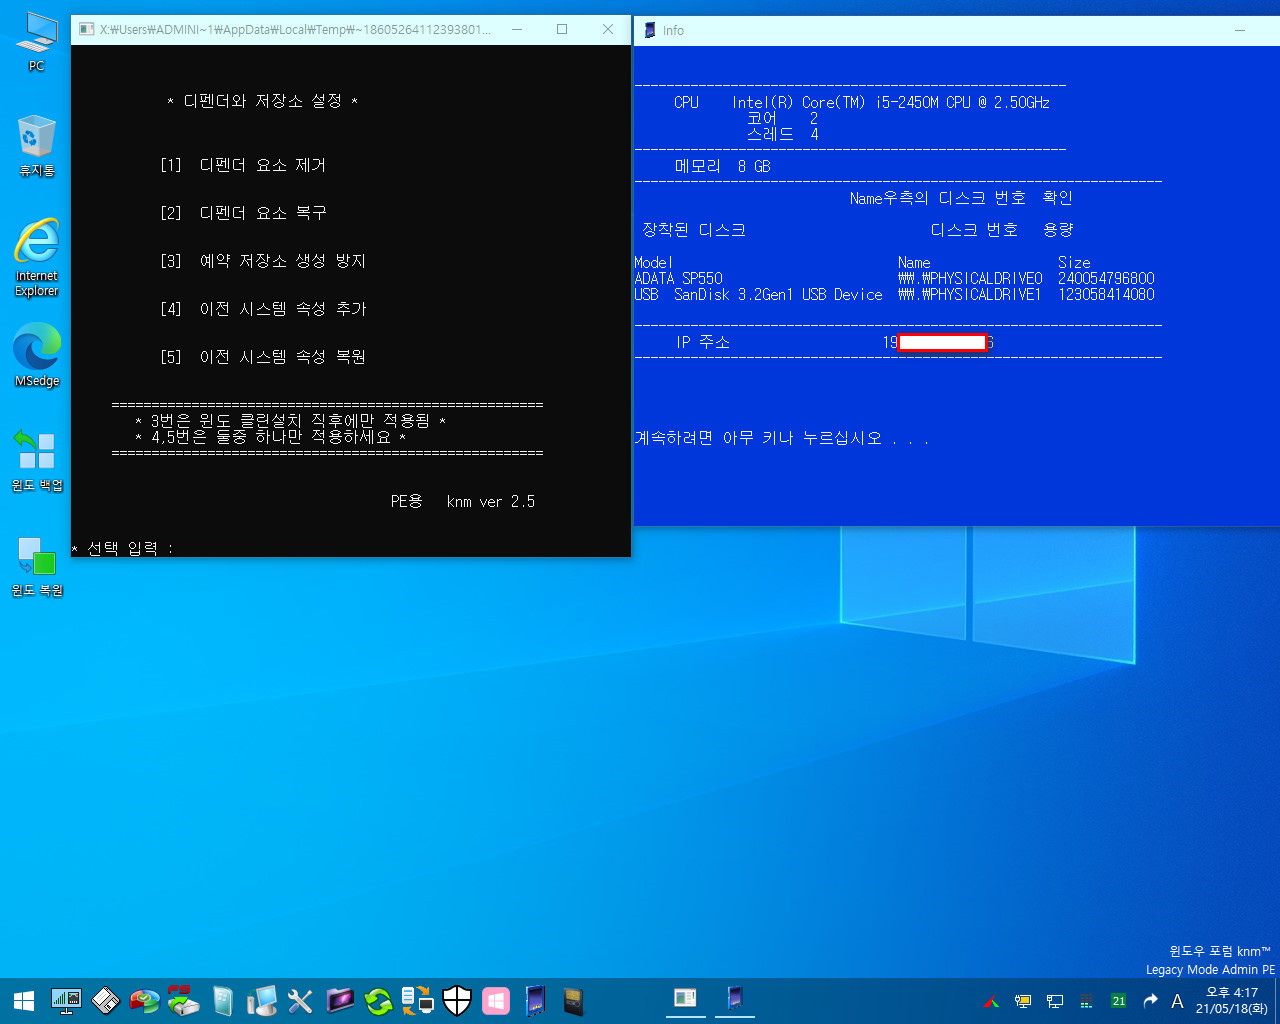
Task: Open the wrench and screwdriver tools icon
Action: (x=300, y=1000)
